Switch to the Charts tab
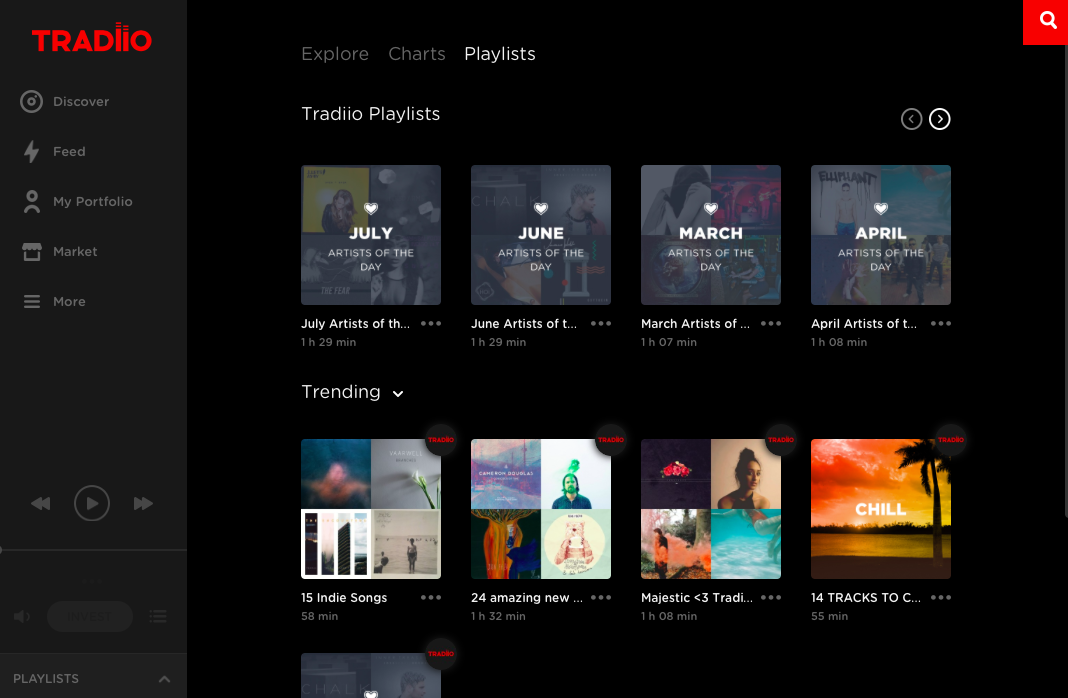 (417, 54)
